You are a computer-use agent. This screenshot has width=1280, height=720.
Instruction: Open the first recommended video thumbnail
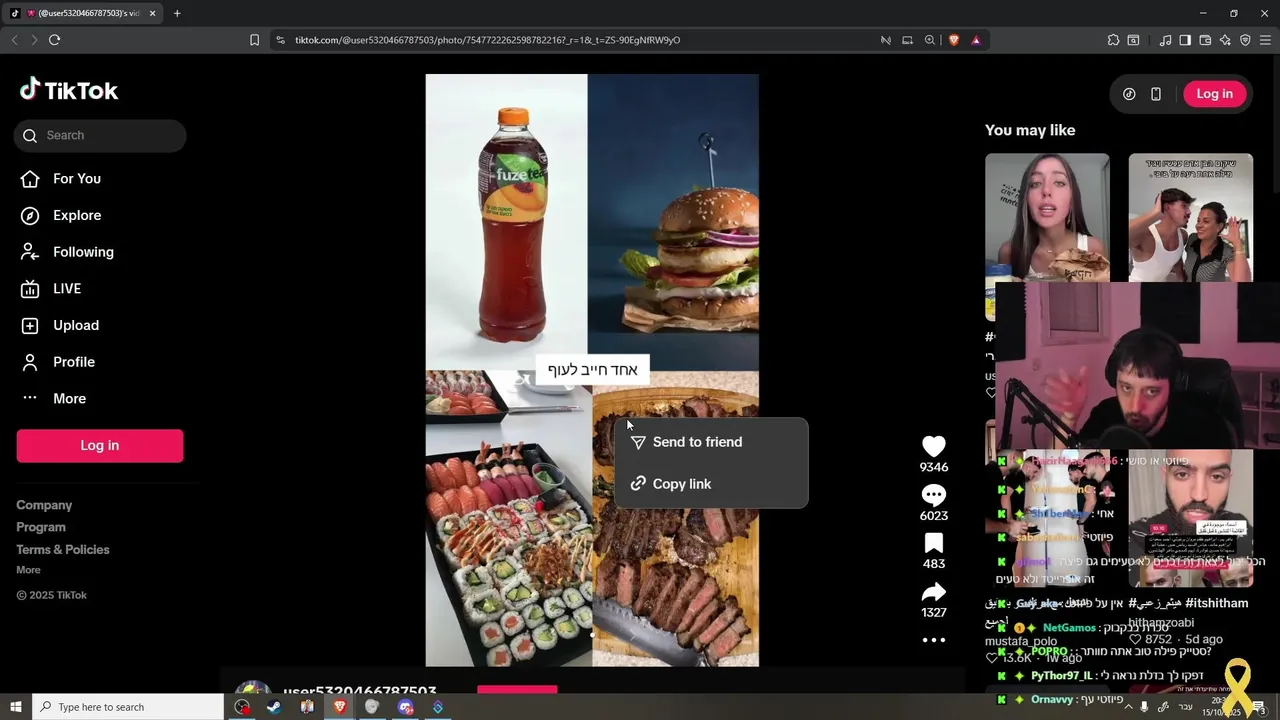point(1047,217)
